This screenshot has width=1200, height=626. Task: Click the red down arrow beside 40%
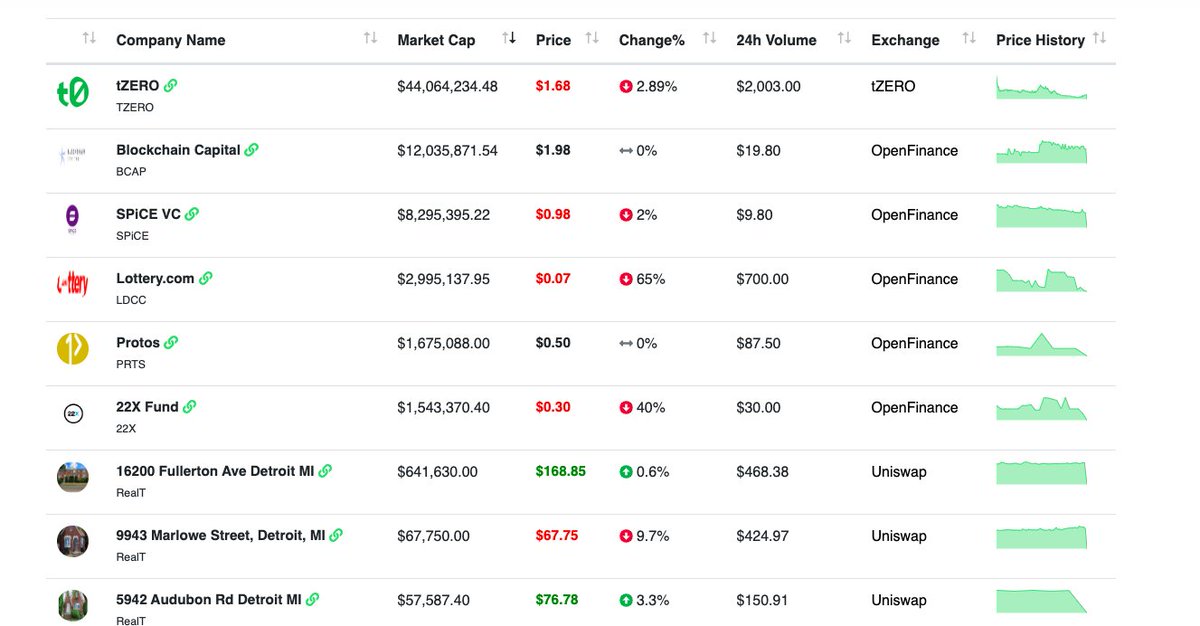[626, 408]
